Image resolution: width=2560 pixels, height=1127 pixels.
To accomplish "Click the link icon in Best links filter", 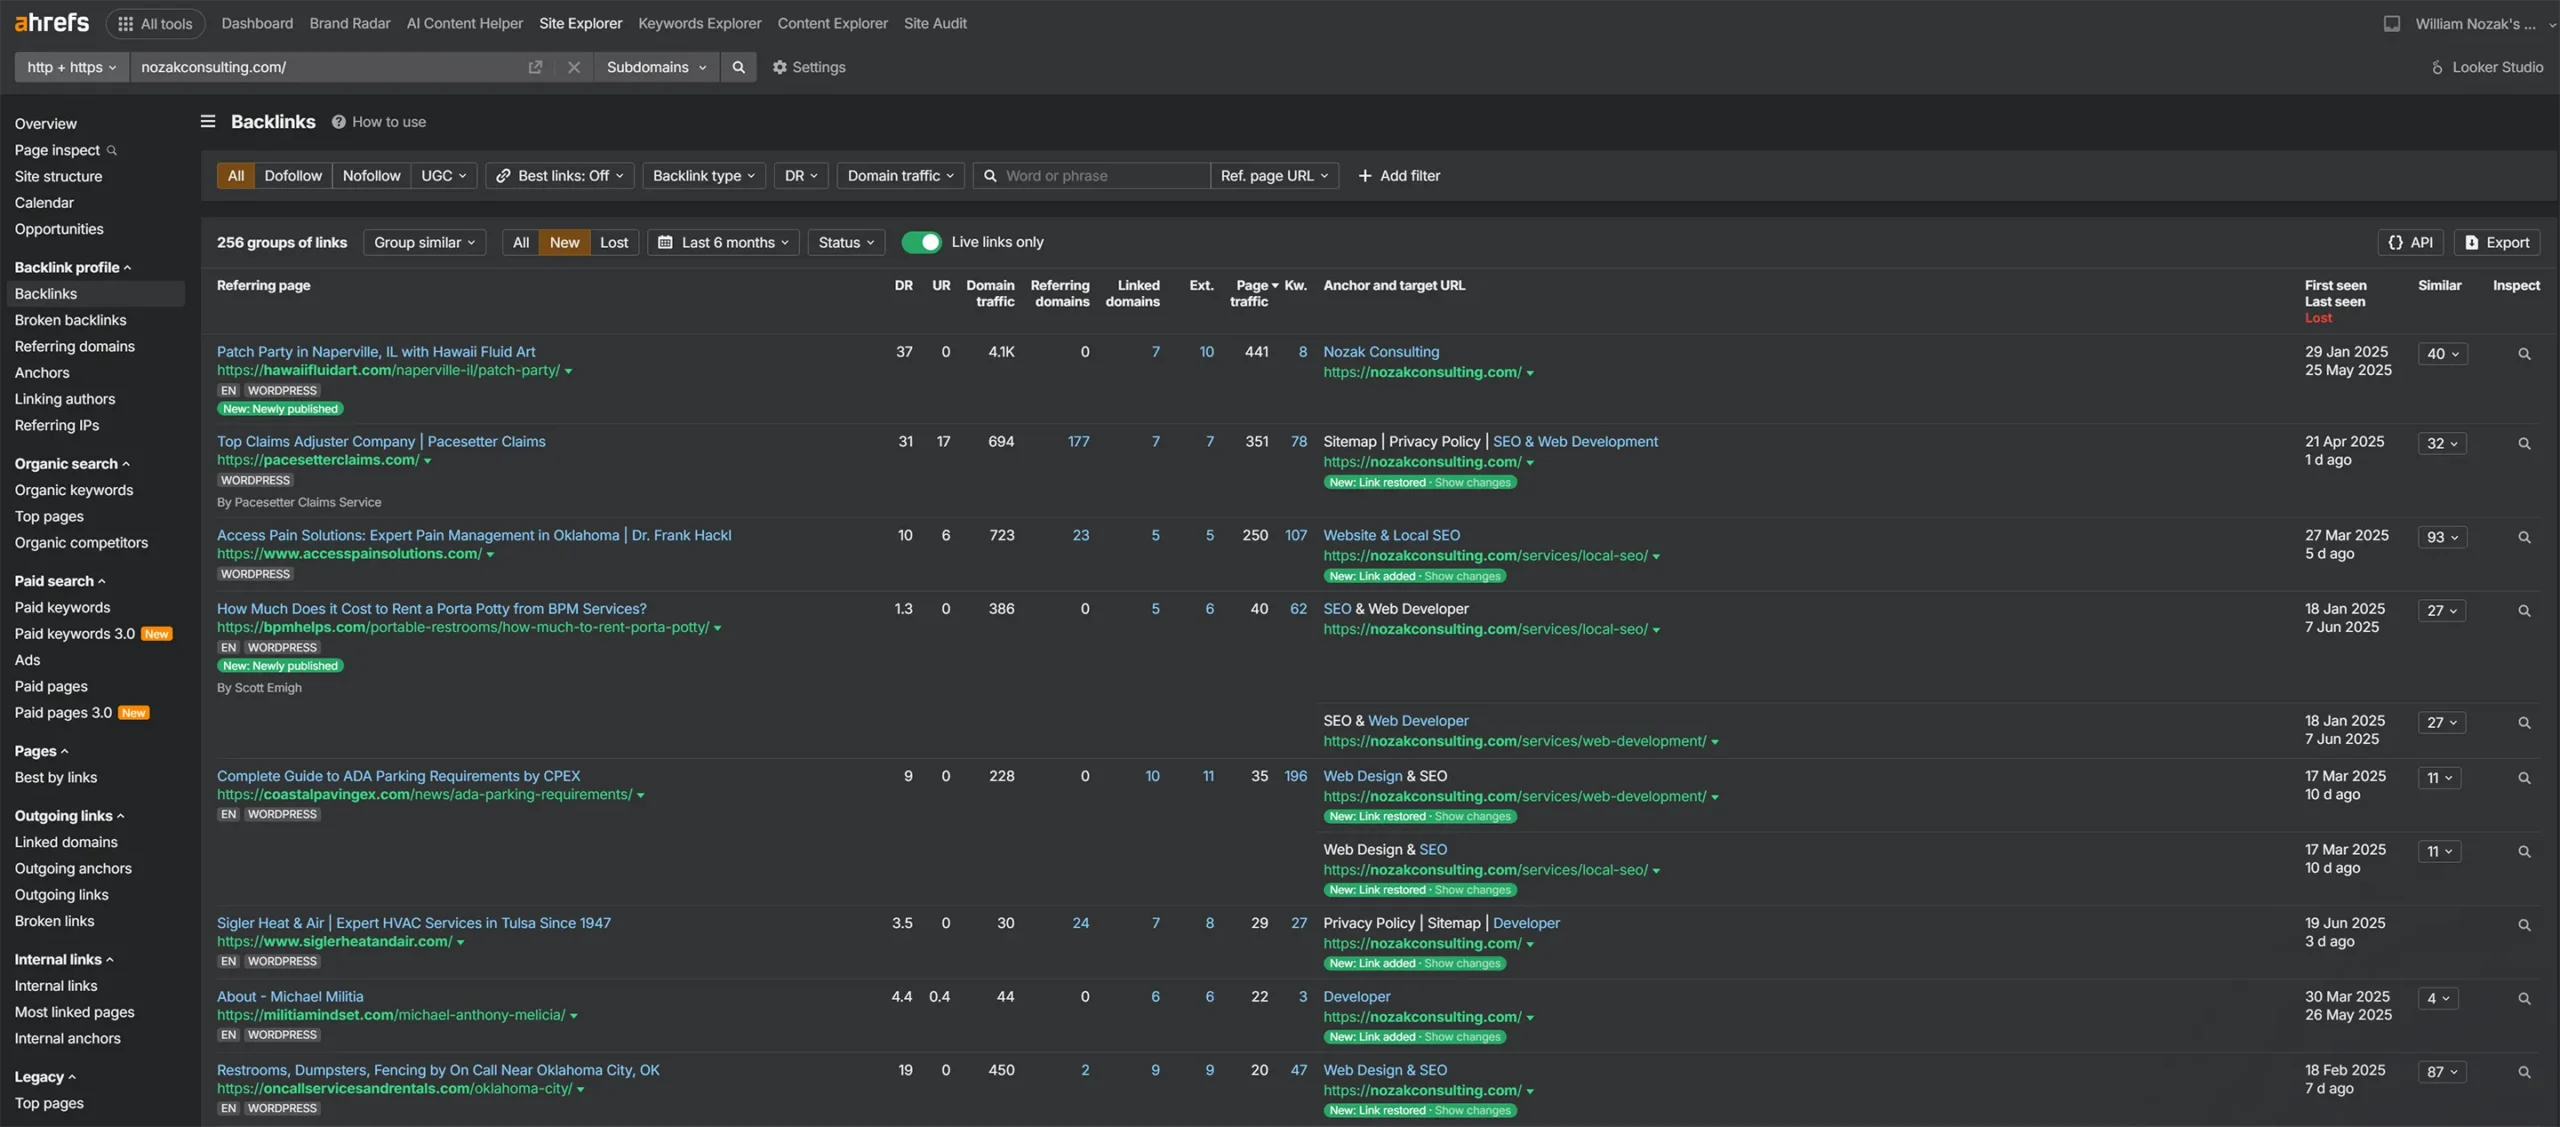I will pos(504,176).
